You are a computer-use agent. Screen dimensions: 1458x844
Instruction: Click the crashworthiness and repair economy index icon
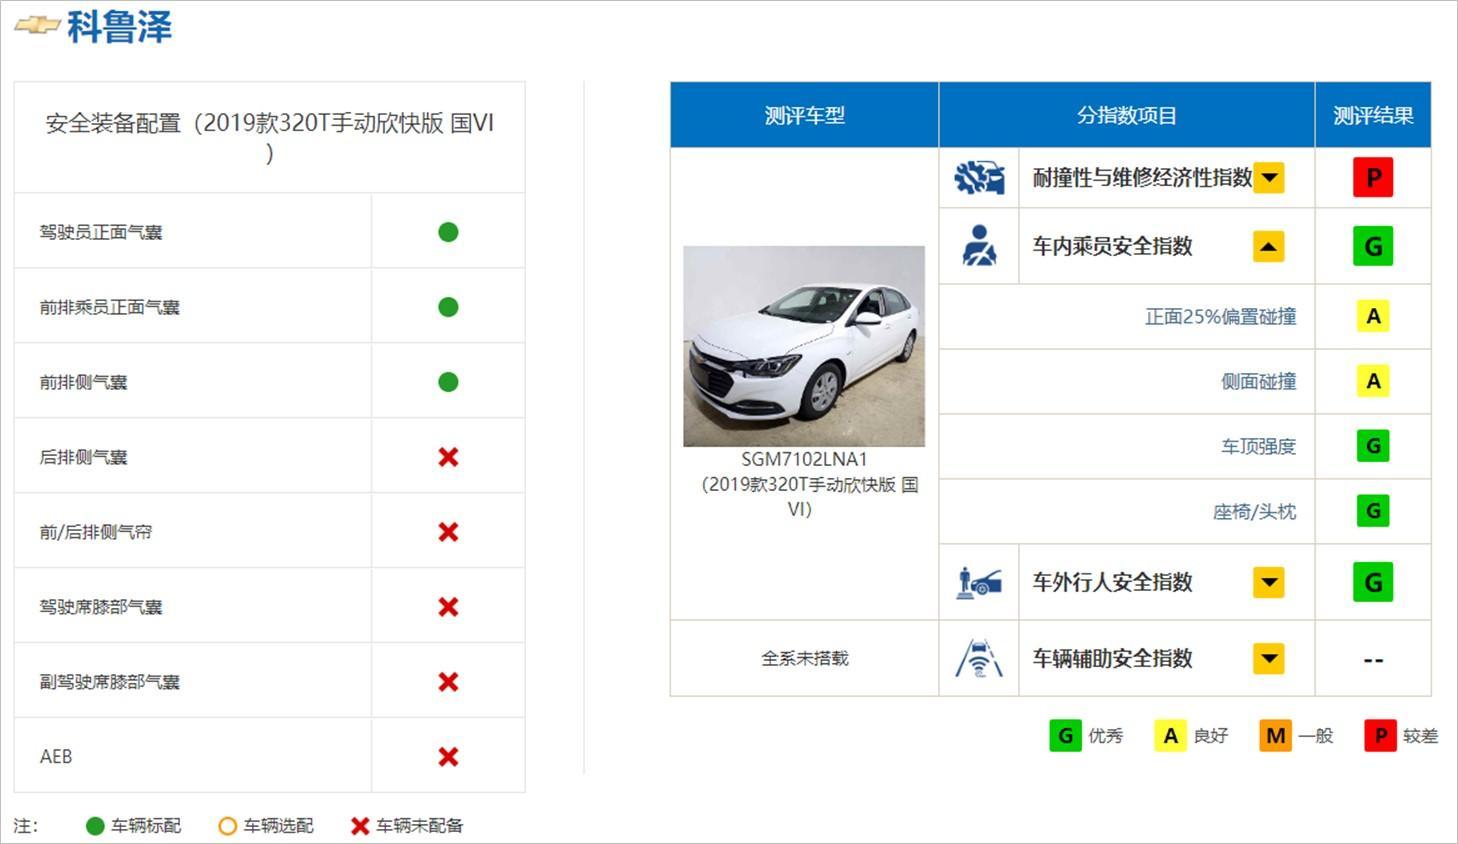tap(979, 178)
